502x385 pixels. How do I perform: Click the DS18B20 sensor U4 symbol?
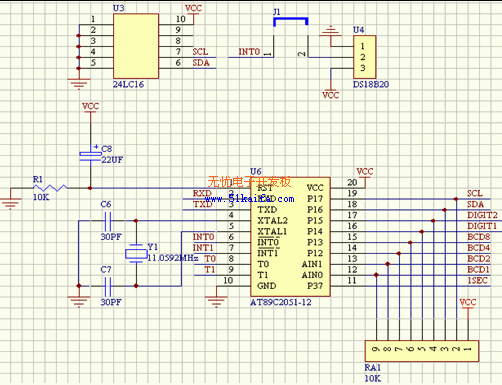[365, 57]
